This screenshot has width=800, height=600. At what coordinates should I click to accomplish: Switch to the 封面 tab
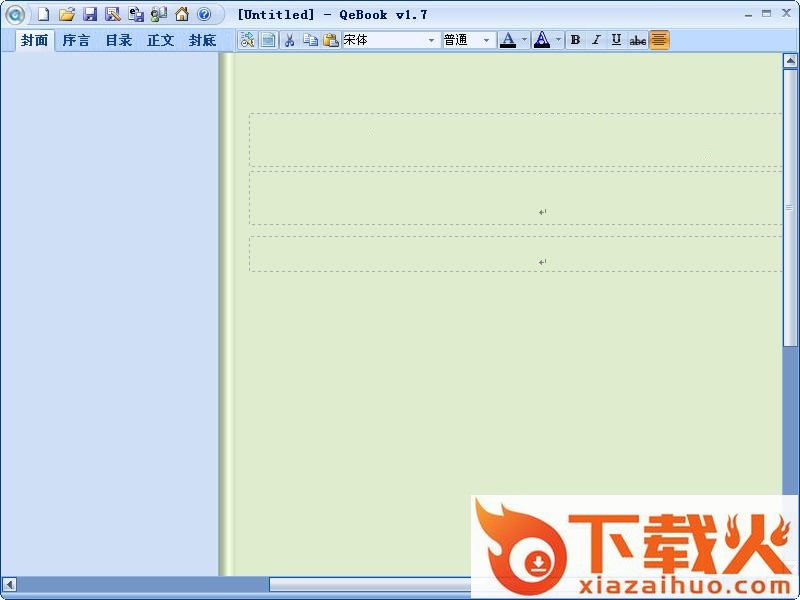pyautogui.click(x=35, y=40)
